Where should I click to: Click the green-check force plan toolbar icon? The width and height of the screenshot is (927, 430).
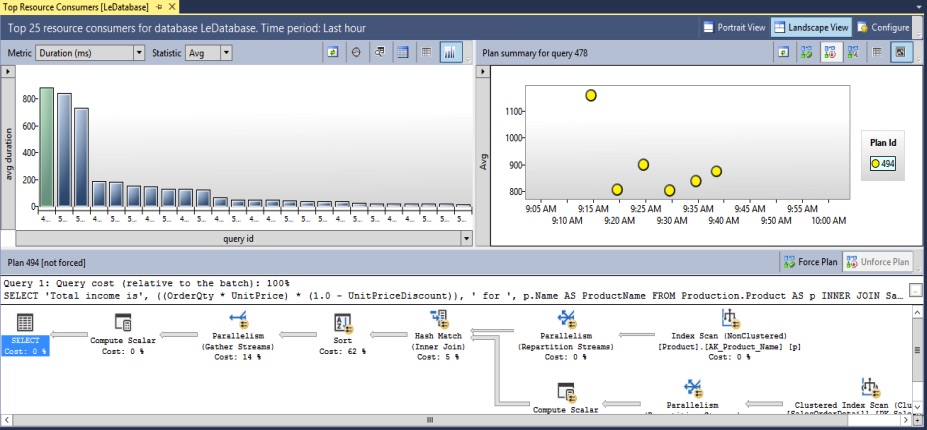tap(806, 53)
